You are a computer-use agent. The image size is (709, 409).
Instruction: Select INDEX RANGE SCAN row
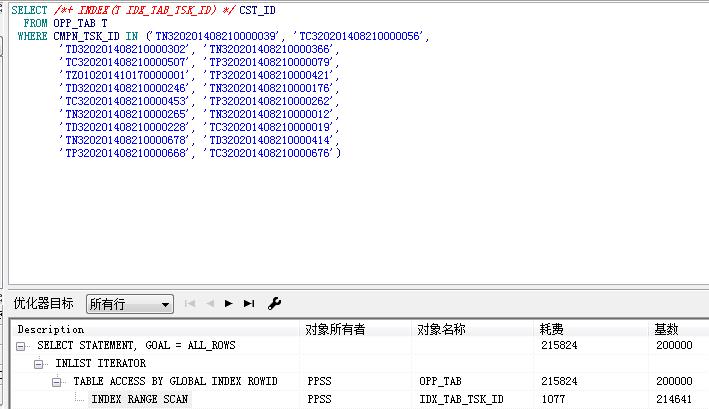[x=140, y=400]
